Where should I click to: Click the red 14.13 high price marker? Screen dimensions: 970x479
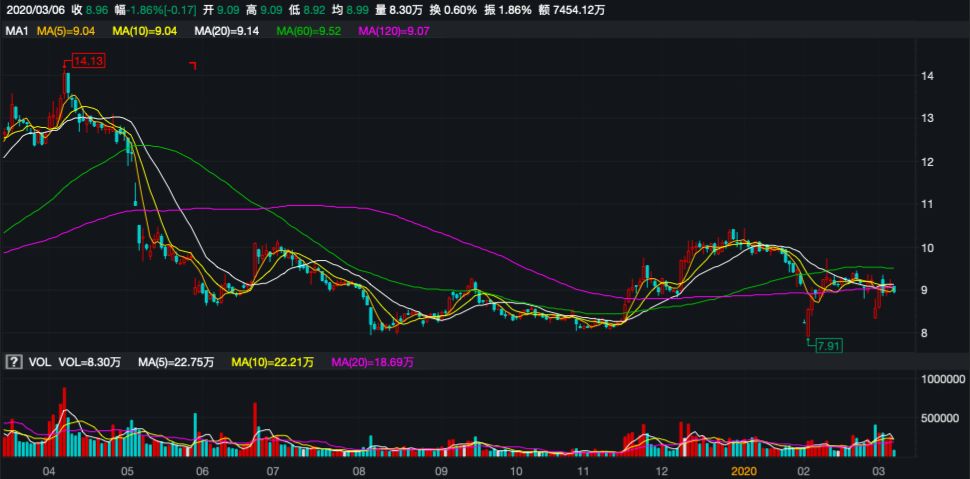pos(88,61)
